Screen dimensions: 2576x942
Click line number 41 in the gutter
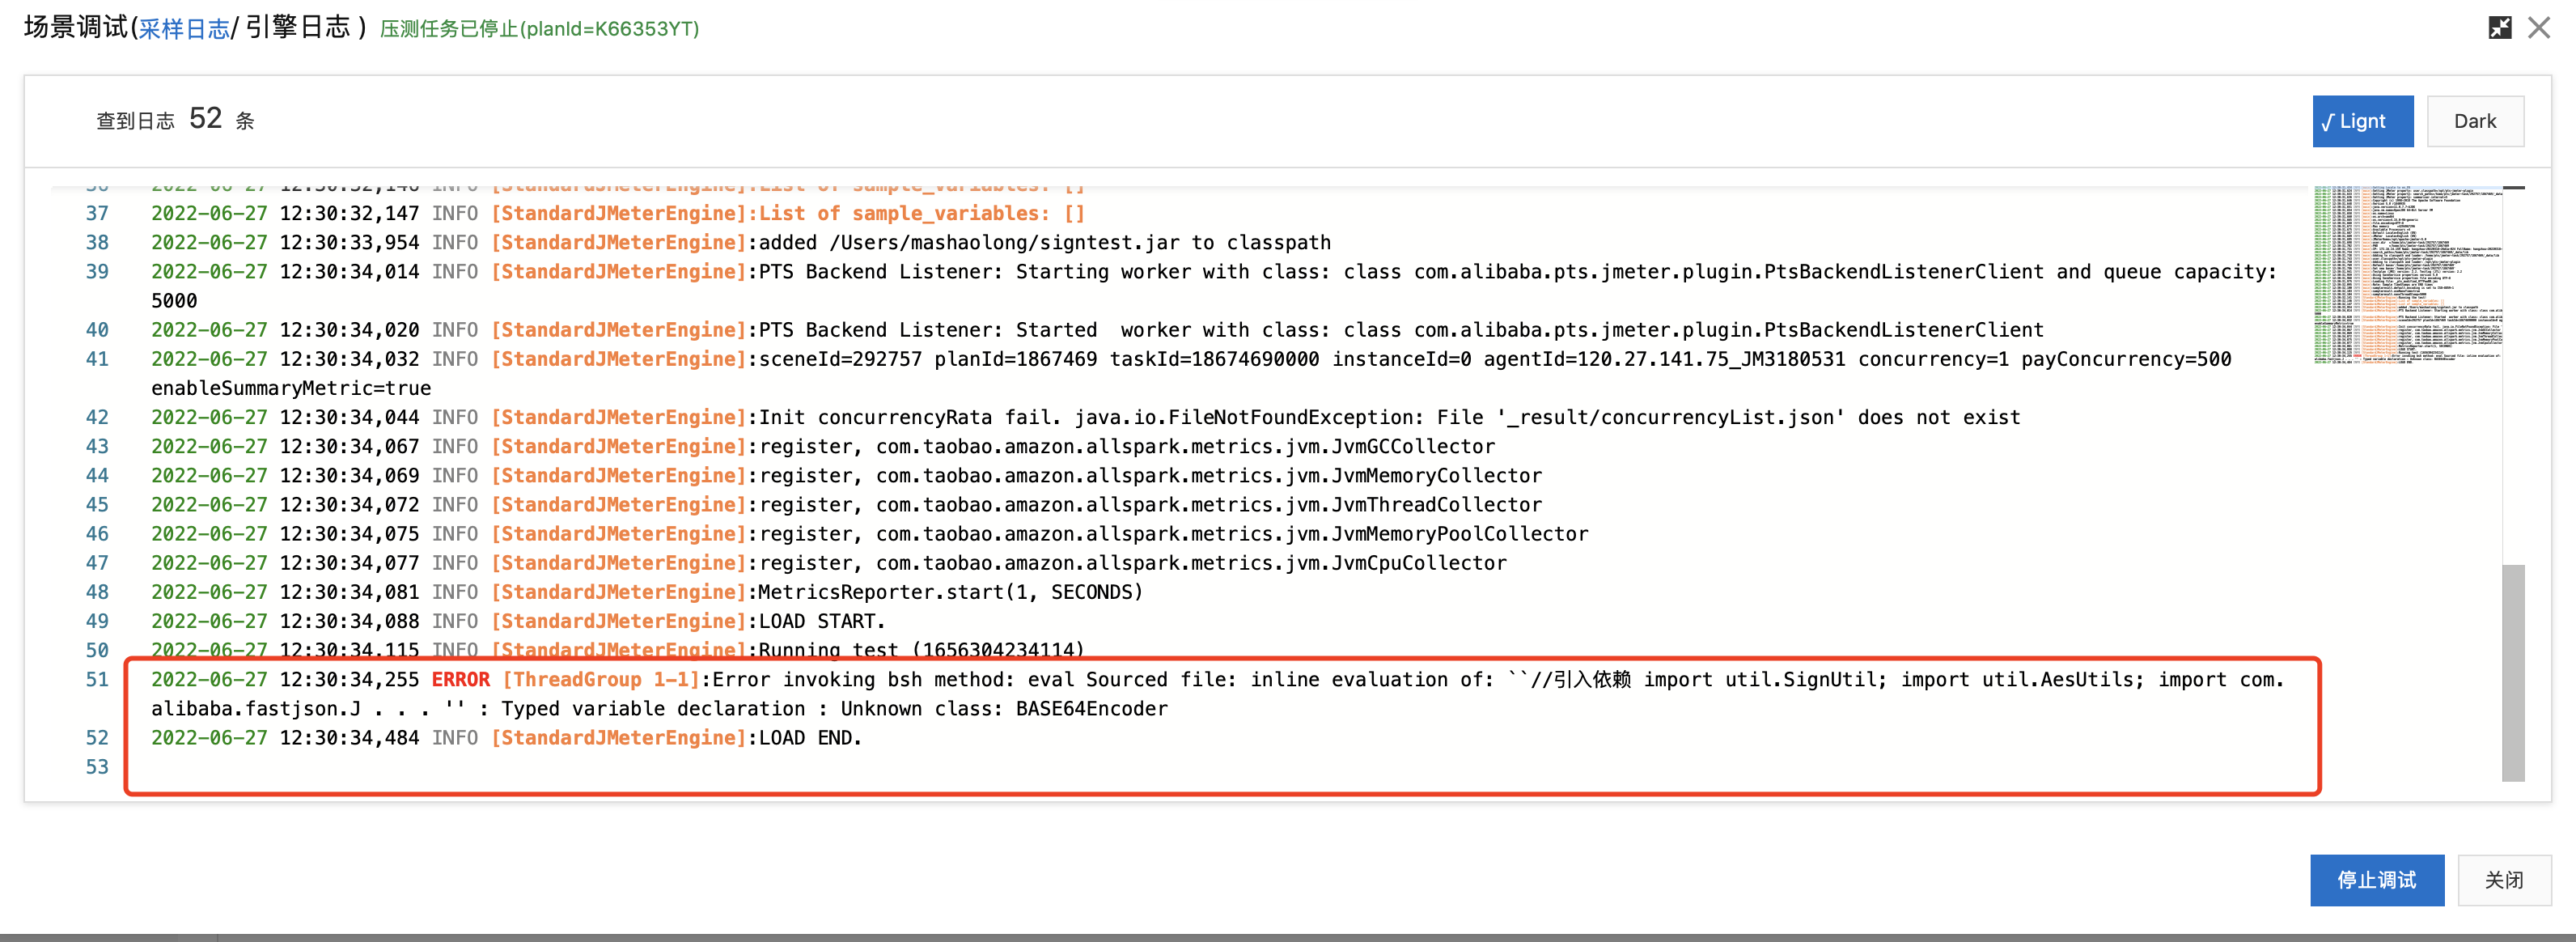click(97, 359)
